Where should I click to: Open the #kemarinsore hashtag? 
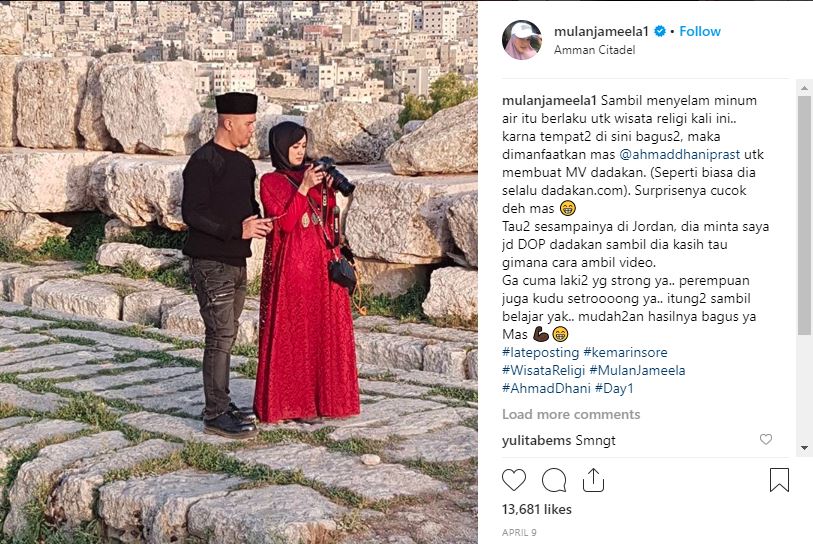click(x=625, y=353)
